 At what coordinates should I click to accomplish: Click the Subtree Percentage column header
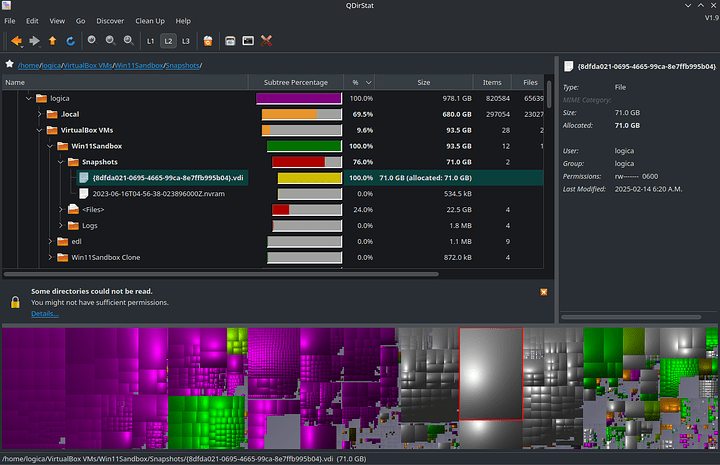(x=295, y=82)
